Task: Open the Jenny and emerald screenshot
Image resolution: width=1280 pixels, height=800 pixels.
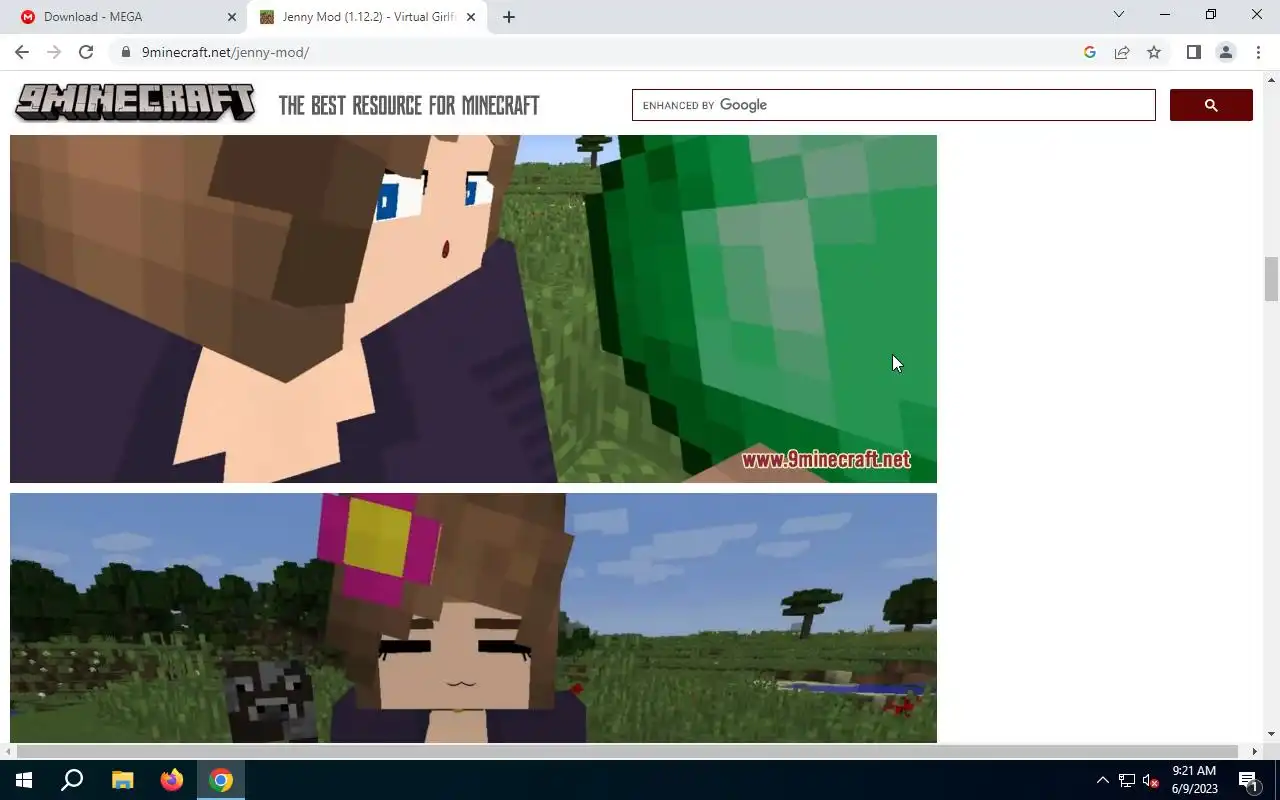Action: (473, 309)
